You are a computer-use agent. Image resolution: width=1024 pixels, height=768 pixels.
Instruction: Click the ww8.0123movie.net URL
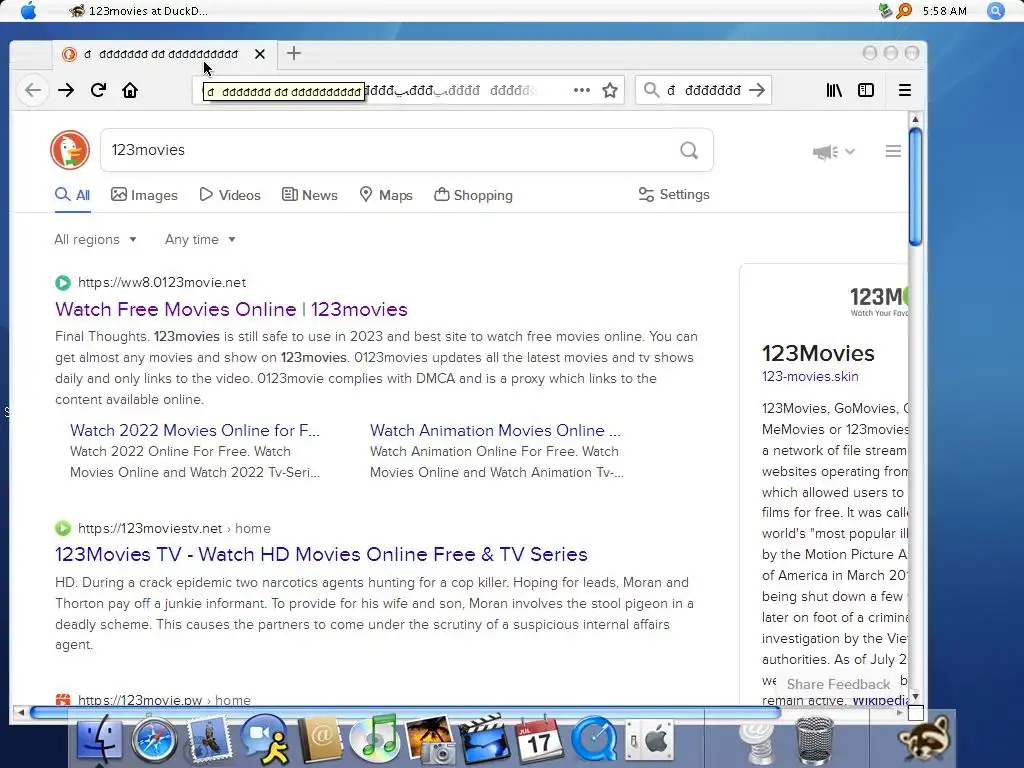[x=162, y=283]
